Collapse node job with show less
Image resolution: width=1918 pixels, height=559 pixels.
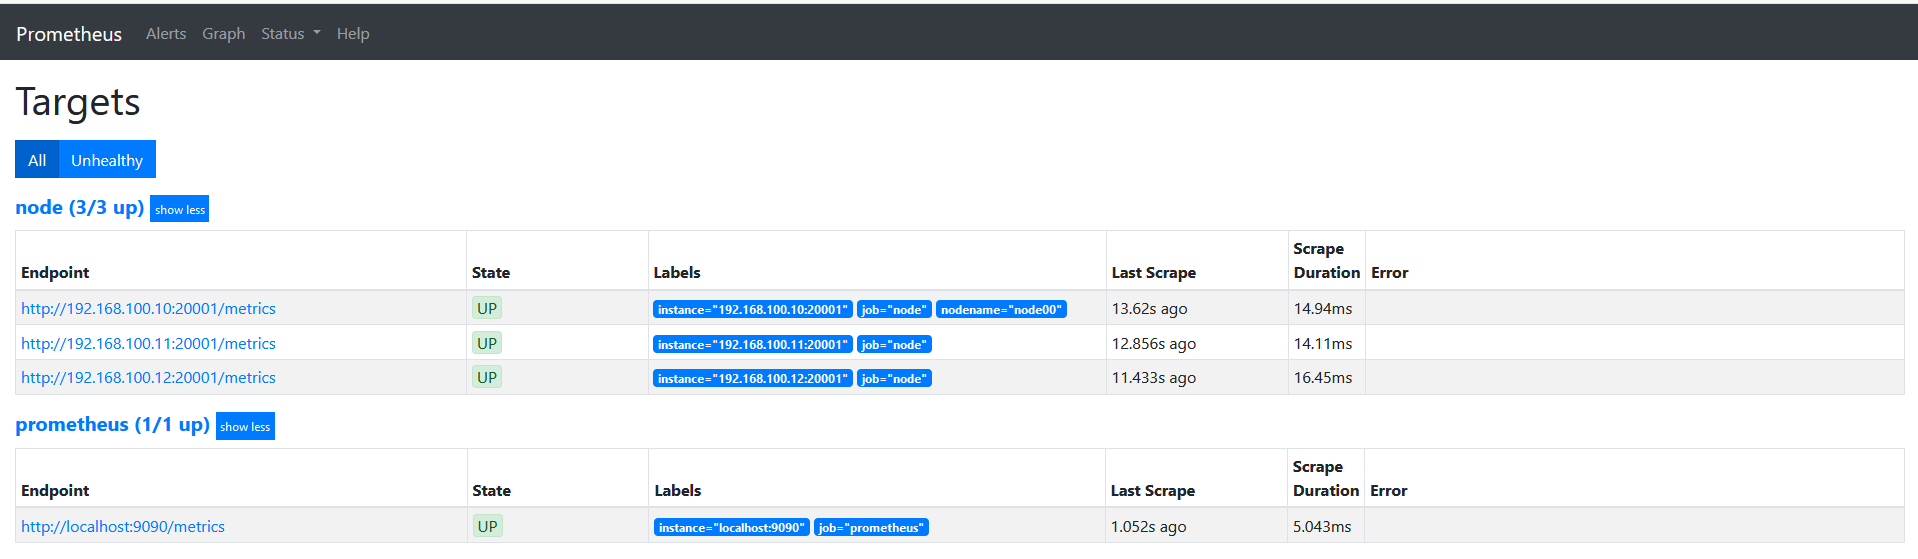click(x=180, y=209)
